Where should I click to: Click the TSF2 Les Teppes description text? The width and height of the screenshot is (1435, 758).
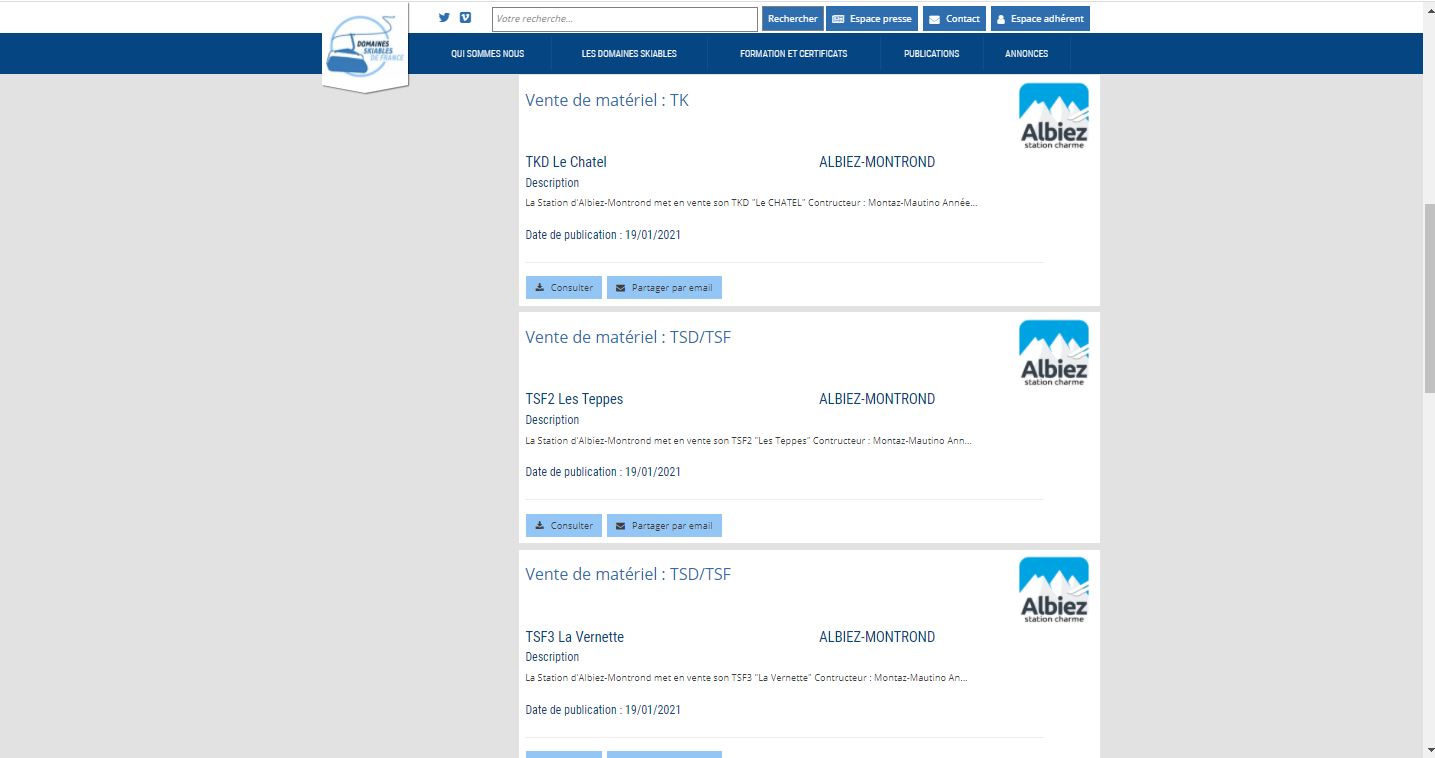tap(748, 440)
